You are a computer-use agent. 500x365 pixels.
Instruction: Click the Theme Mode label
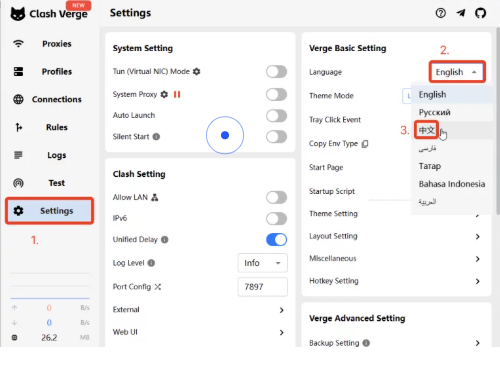[331, 96]
